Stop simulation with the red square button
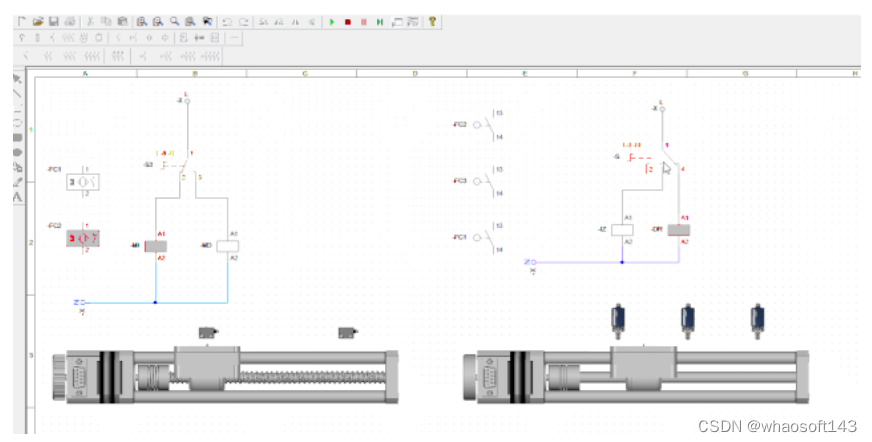Viewport: 872px width, 442px height. pyautogui.click(x=348, y=22)
